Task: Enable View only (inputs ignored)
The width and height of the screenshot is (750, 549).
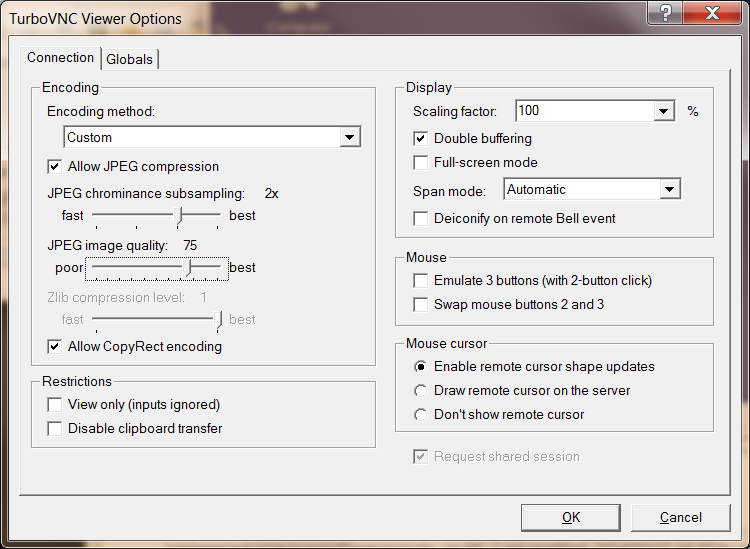Action: click(55, 405)
